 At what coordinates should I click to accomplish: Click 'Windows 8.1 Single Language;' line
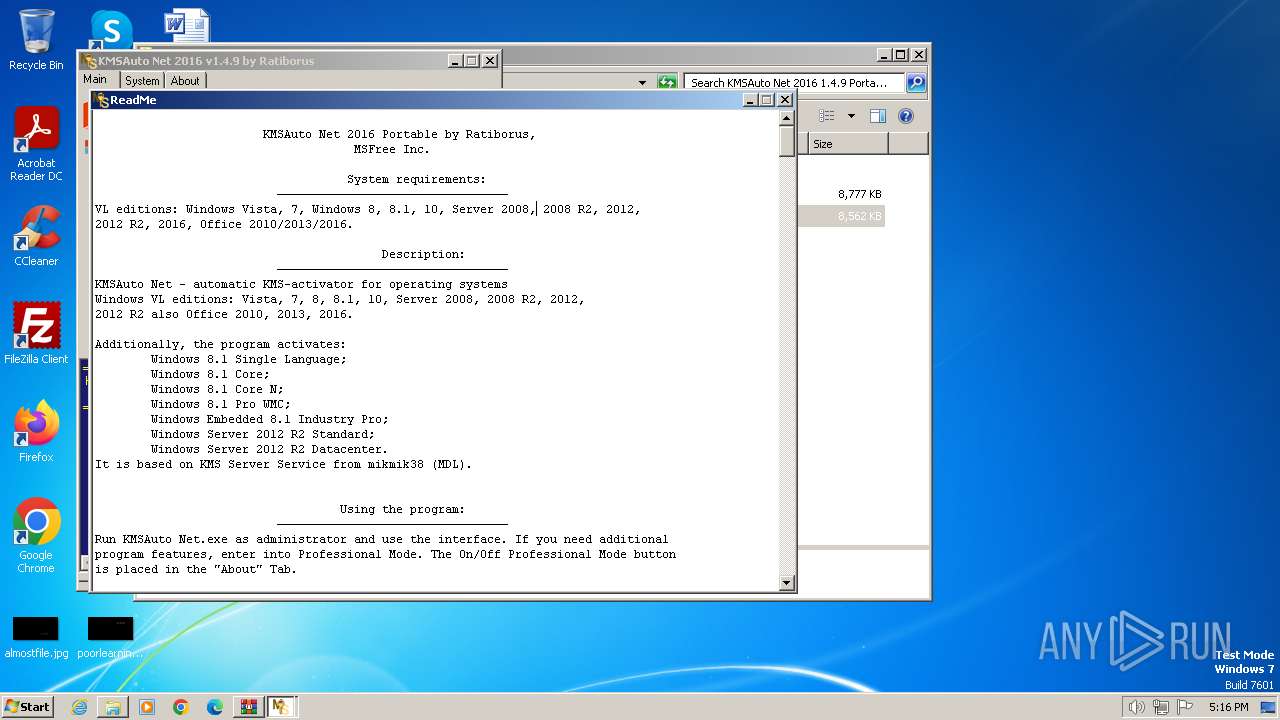(x=249, y=359)
